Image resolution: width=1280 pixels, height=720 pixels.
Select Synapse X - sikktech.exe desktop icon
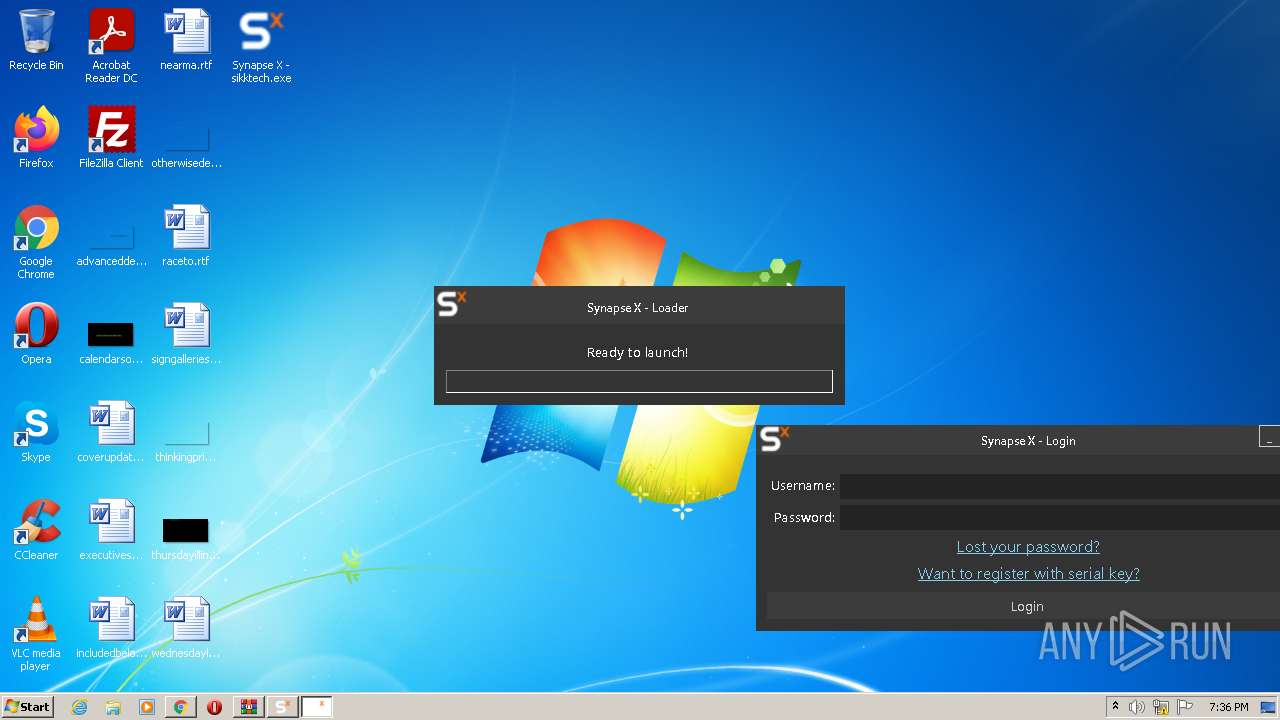261,46
